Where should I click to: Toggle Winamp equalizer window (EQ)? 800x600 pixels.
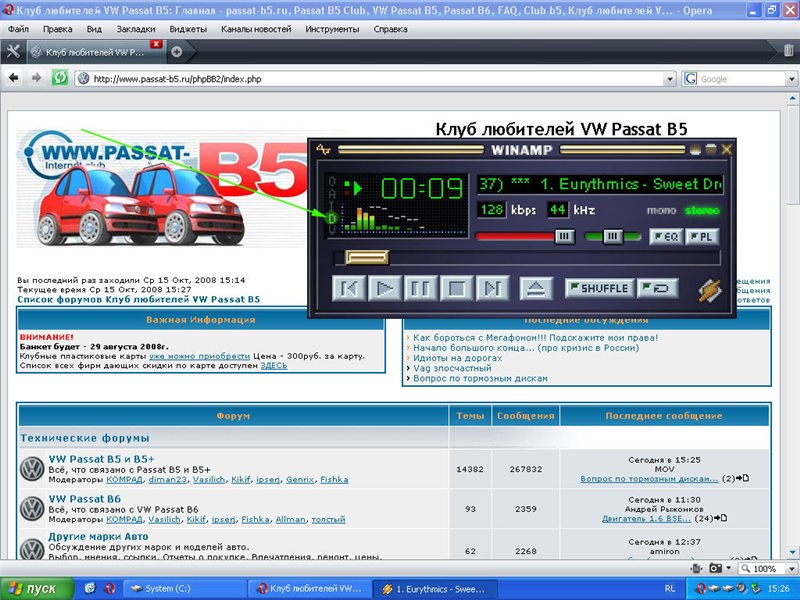point(666,237)
